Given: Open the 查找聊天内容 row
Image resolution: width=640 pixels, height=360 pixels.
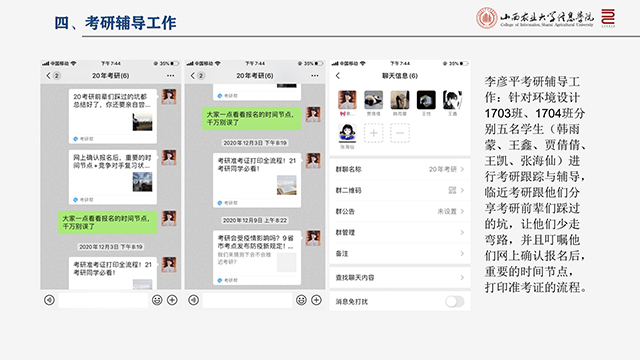Looking at the screenshot, I should point(400,278).
